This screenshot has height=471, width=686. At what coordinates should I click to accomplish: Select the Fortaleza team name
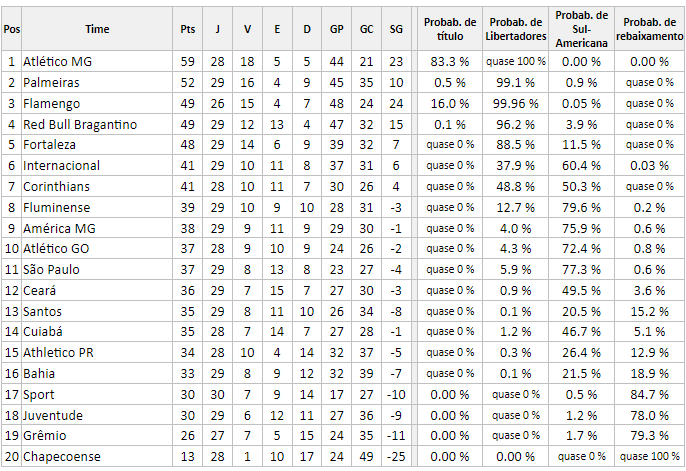49,145
